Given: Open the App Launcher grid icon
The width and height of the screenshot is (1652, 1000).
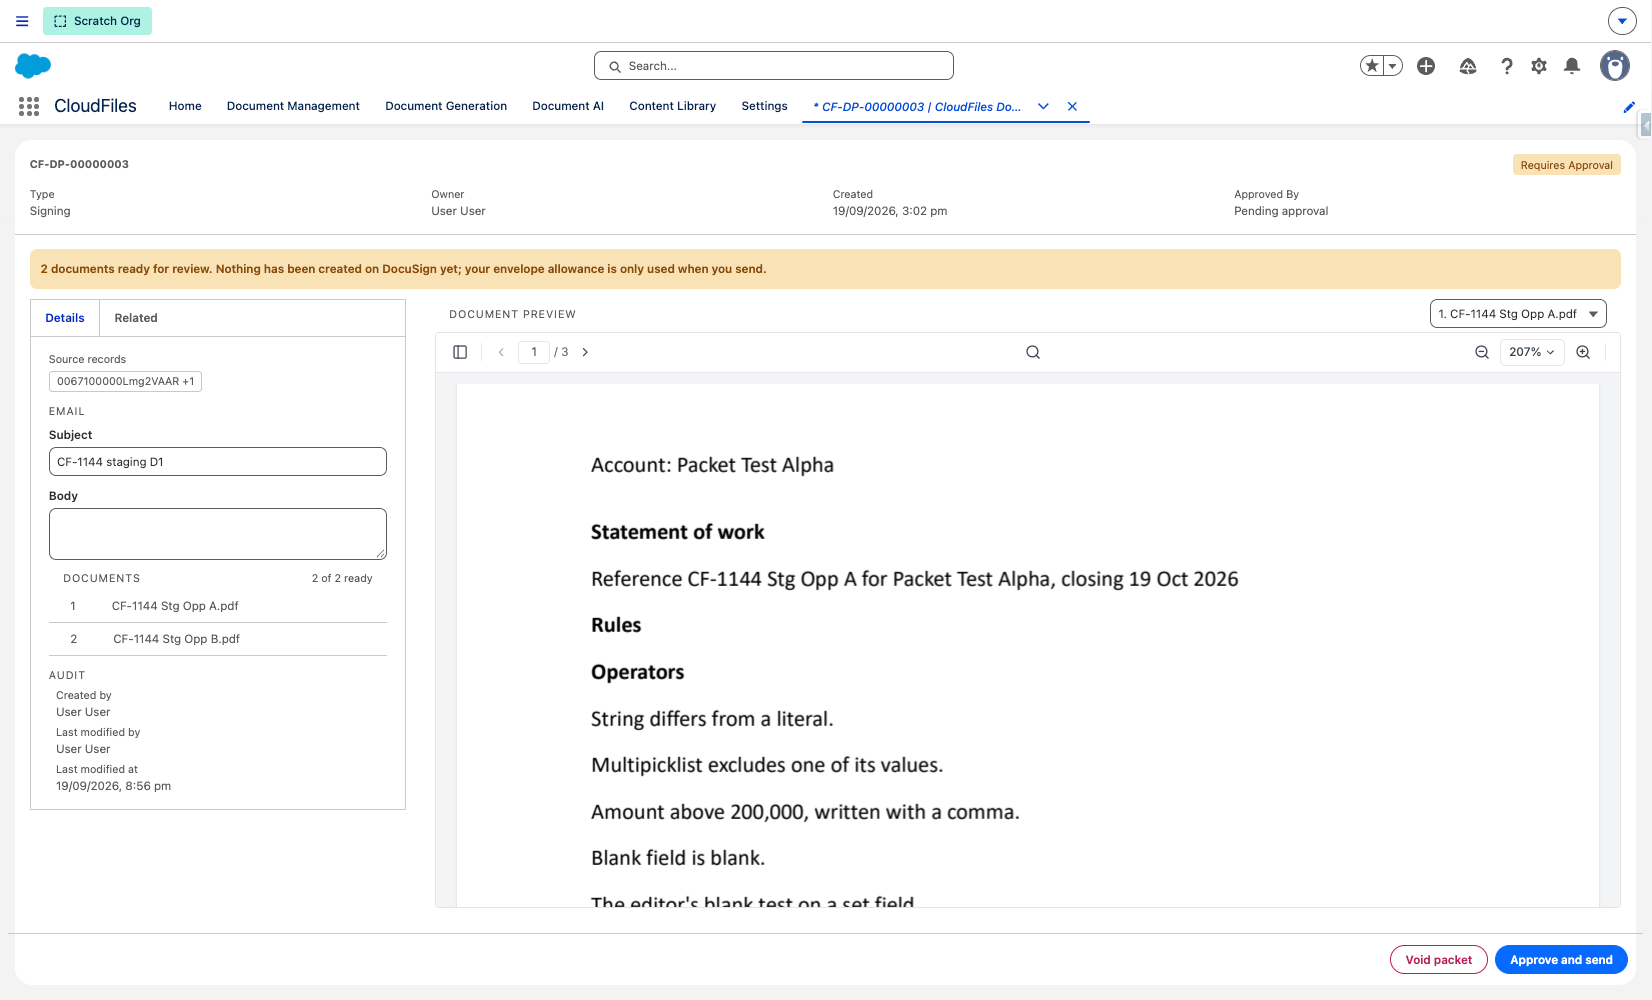Looking at the screenshot, I should [29, 106].
